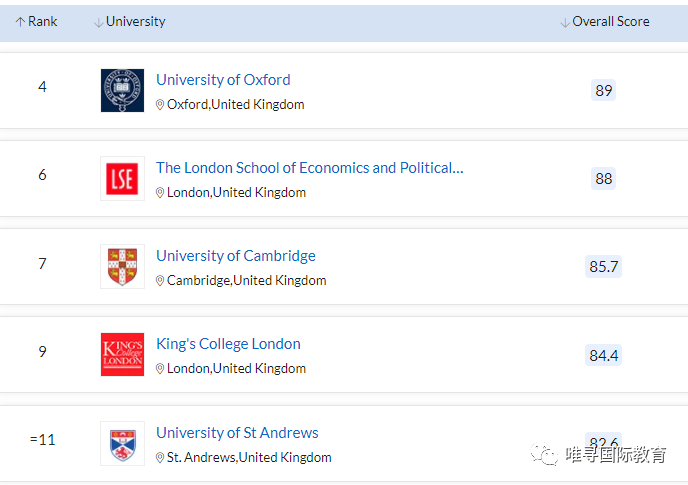Open the University of Oxford link

[x=223, y=80]
